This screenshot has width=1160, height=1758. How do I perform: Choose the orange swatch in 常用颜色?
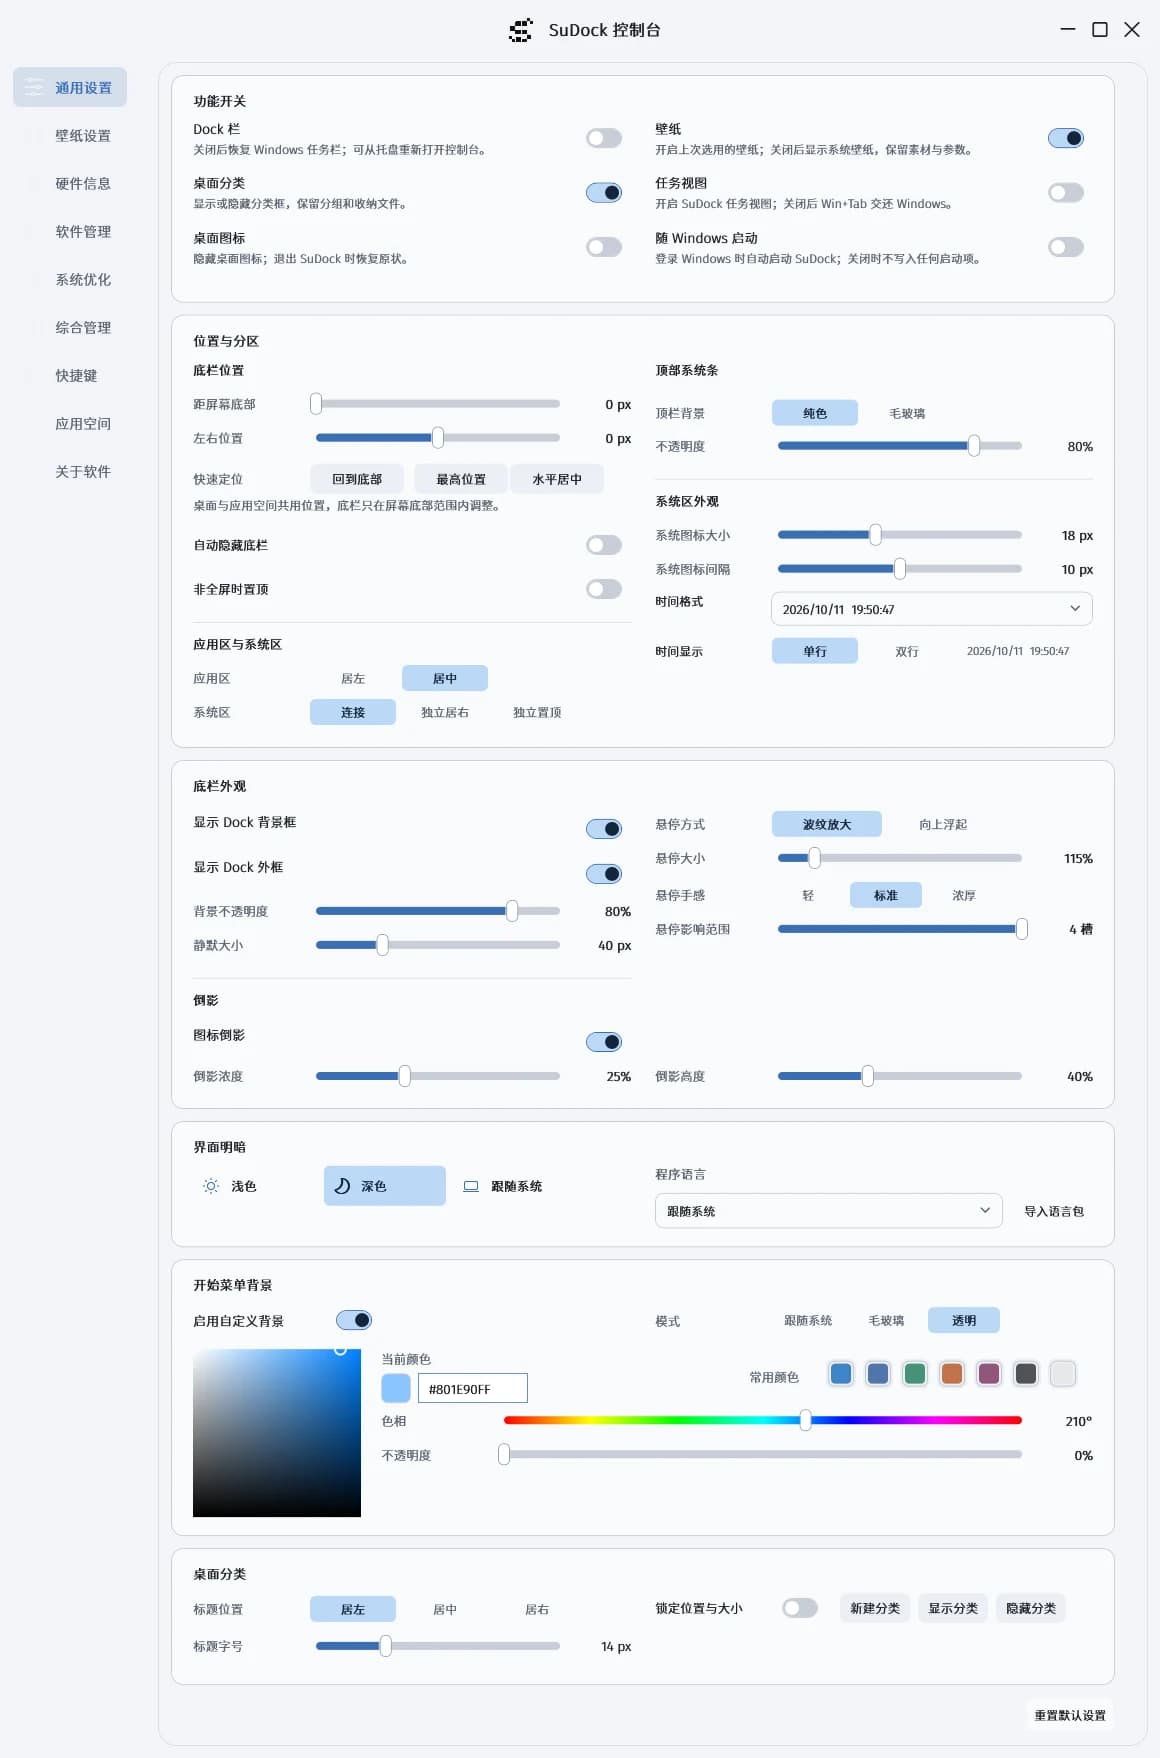(x=952, y=1374)
